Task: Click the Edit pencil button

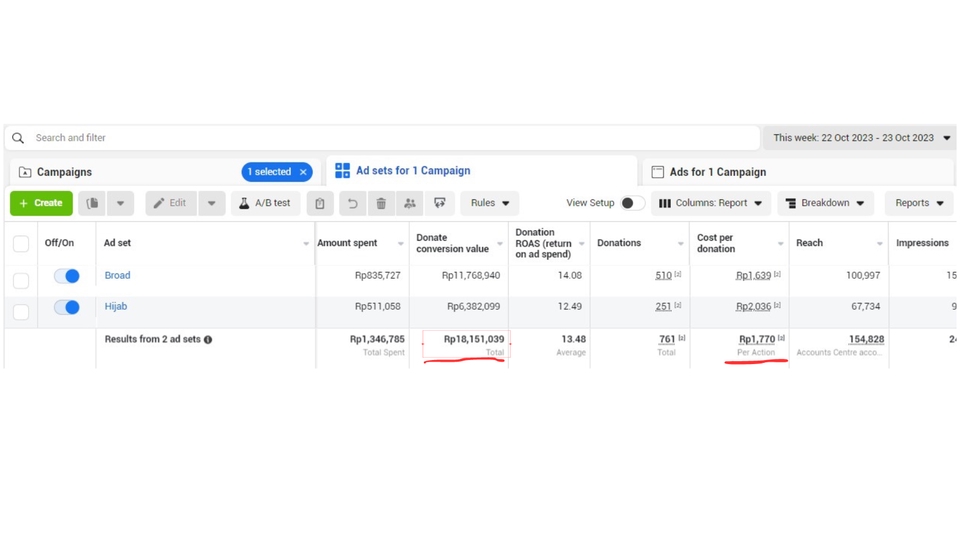Action: coord(171,203)
